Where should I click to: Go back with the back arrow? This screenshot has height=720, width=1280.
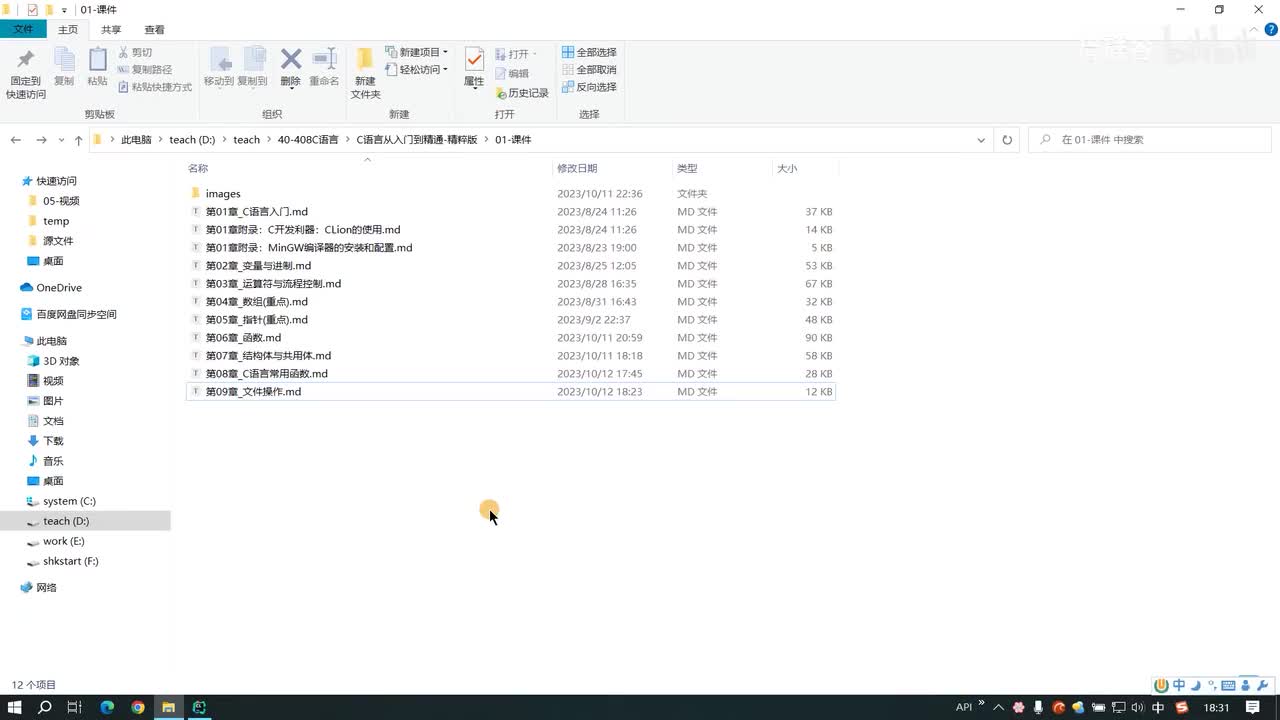pos(16,140)
